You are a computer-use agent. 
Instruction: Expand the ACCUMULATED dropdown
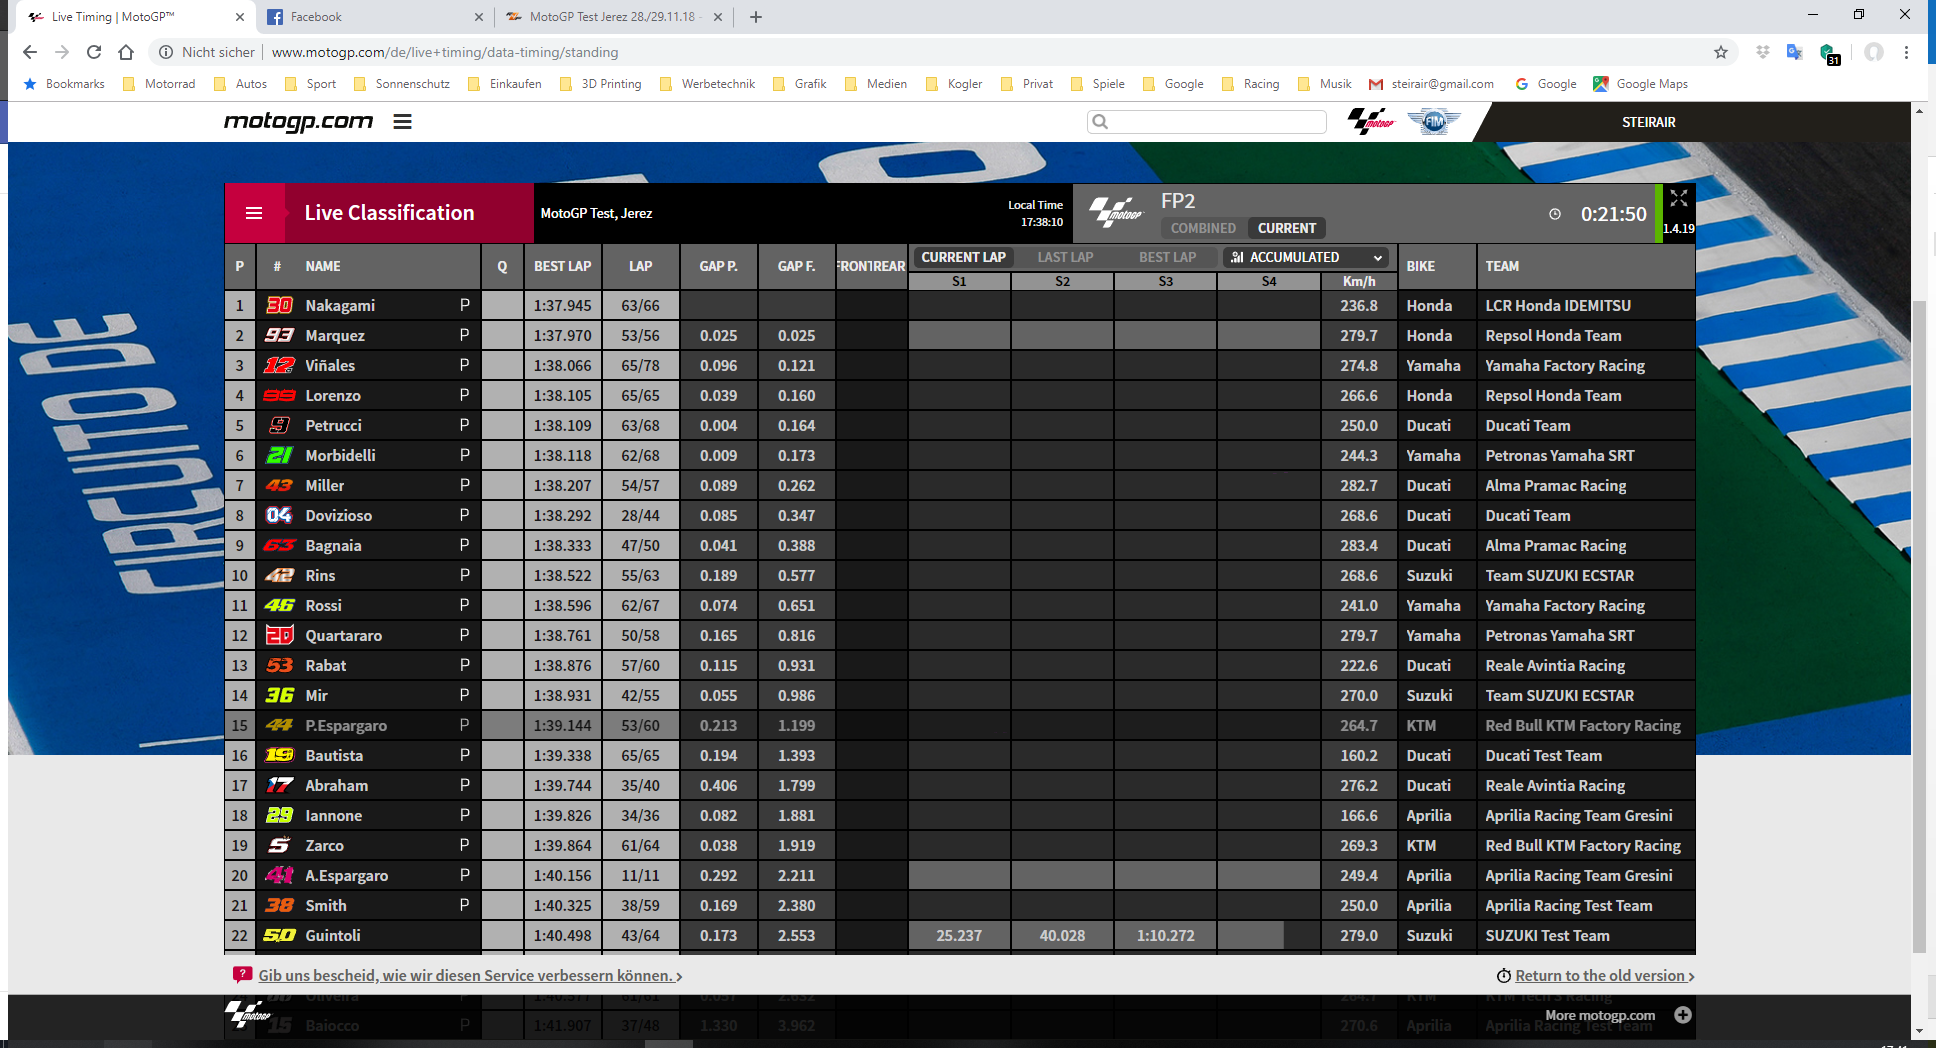[x=1306, y=257]
